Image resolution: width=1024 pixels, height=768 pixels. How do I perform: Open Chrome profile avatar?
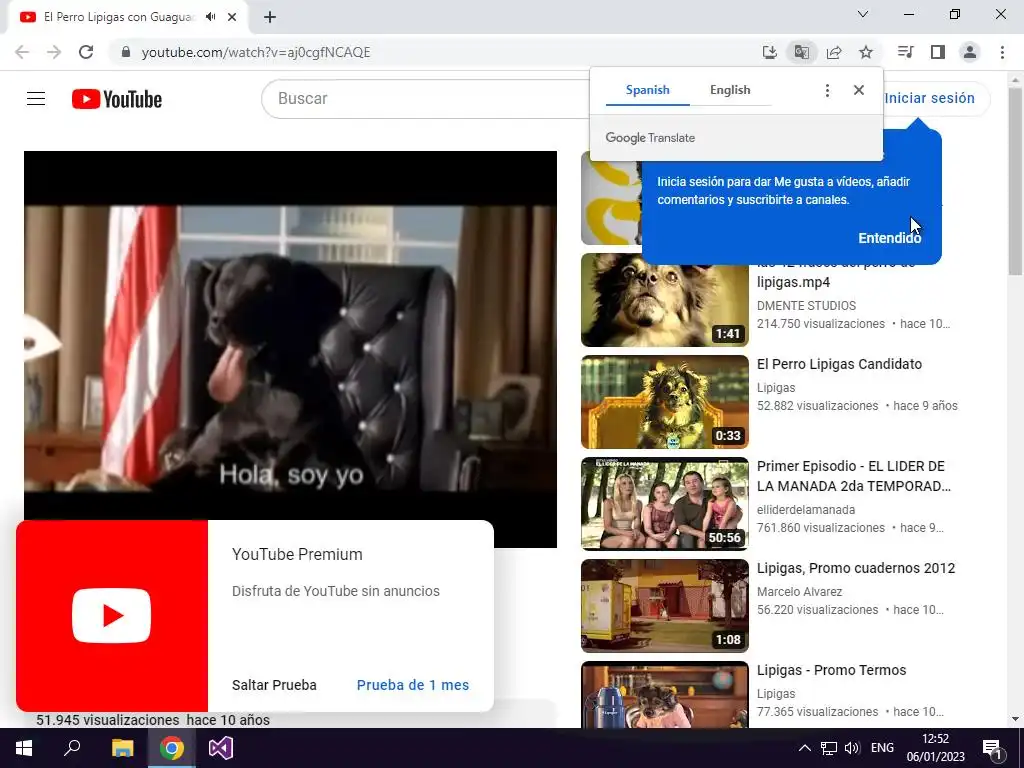click(x=970, y=52)
